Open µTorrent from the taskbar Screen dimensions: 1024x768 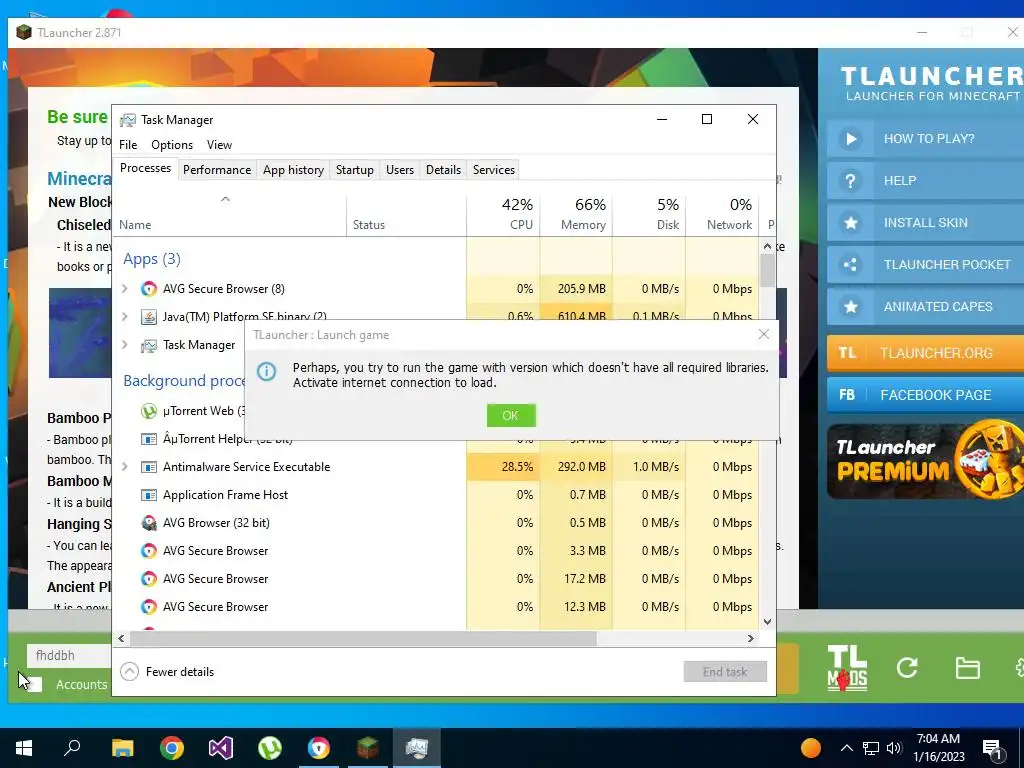[x=270, y=748]
